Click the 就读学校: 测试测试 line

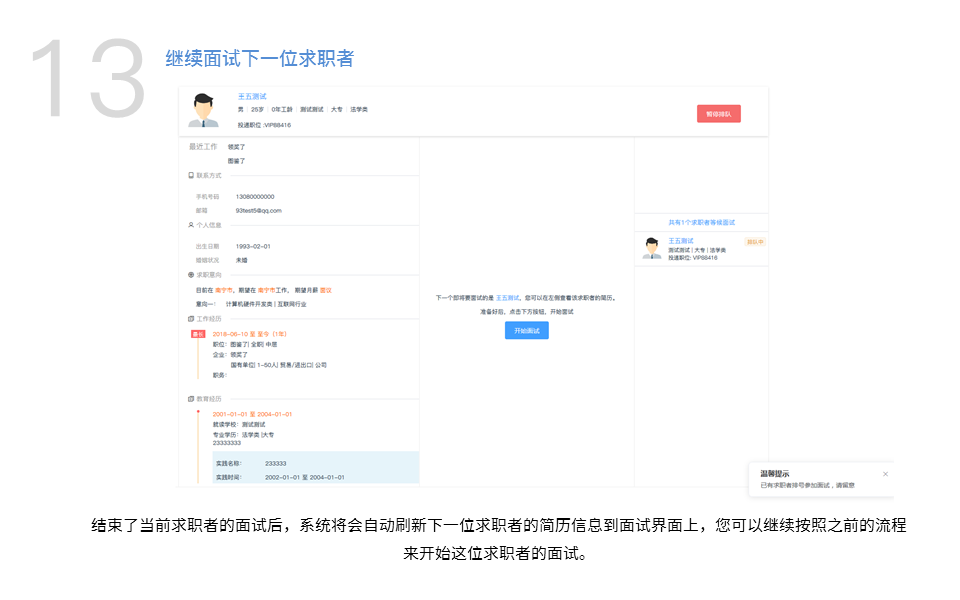point(239,425)
